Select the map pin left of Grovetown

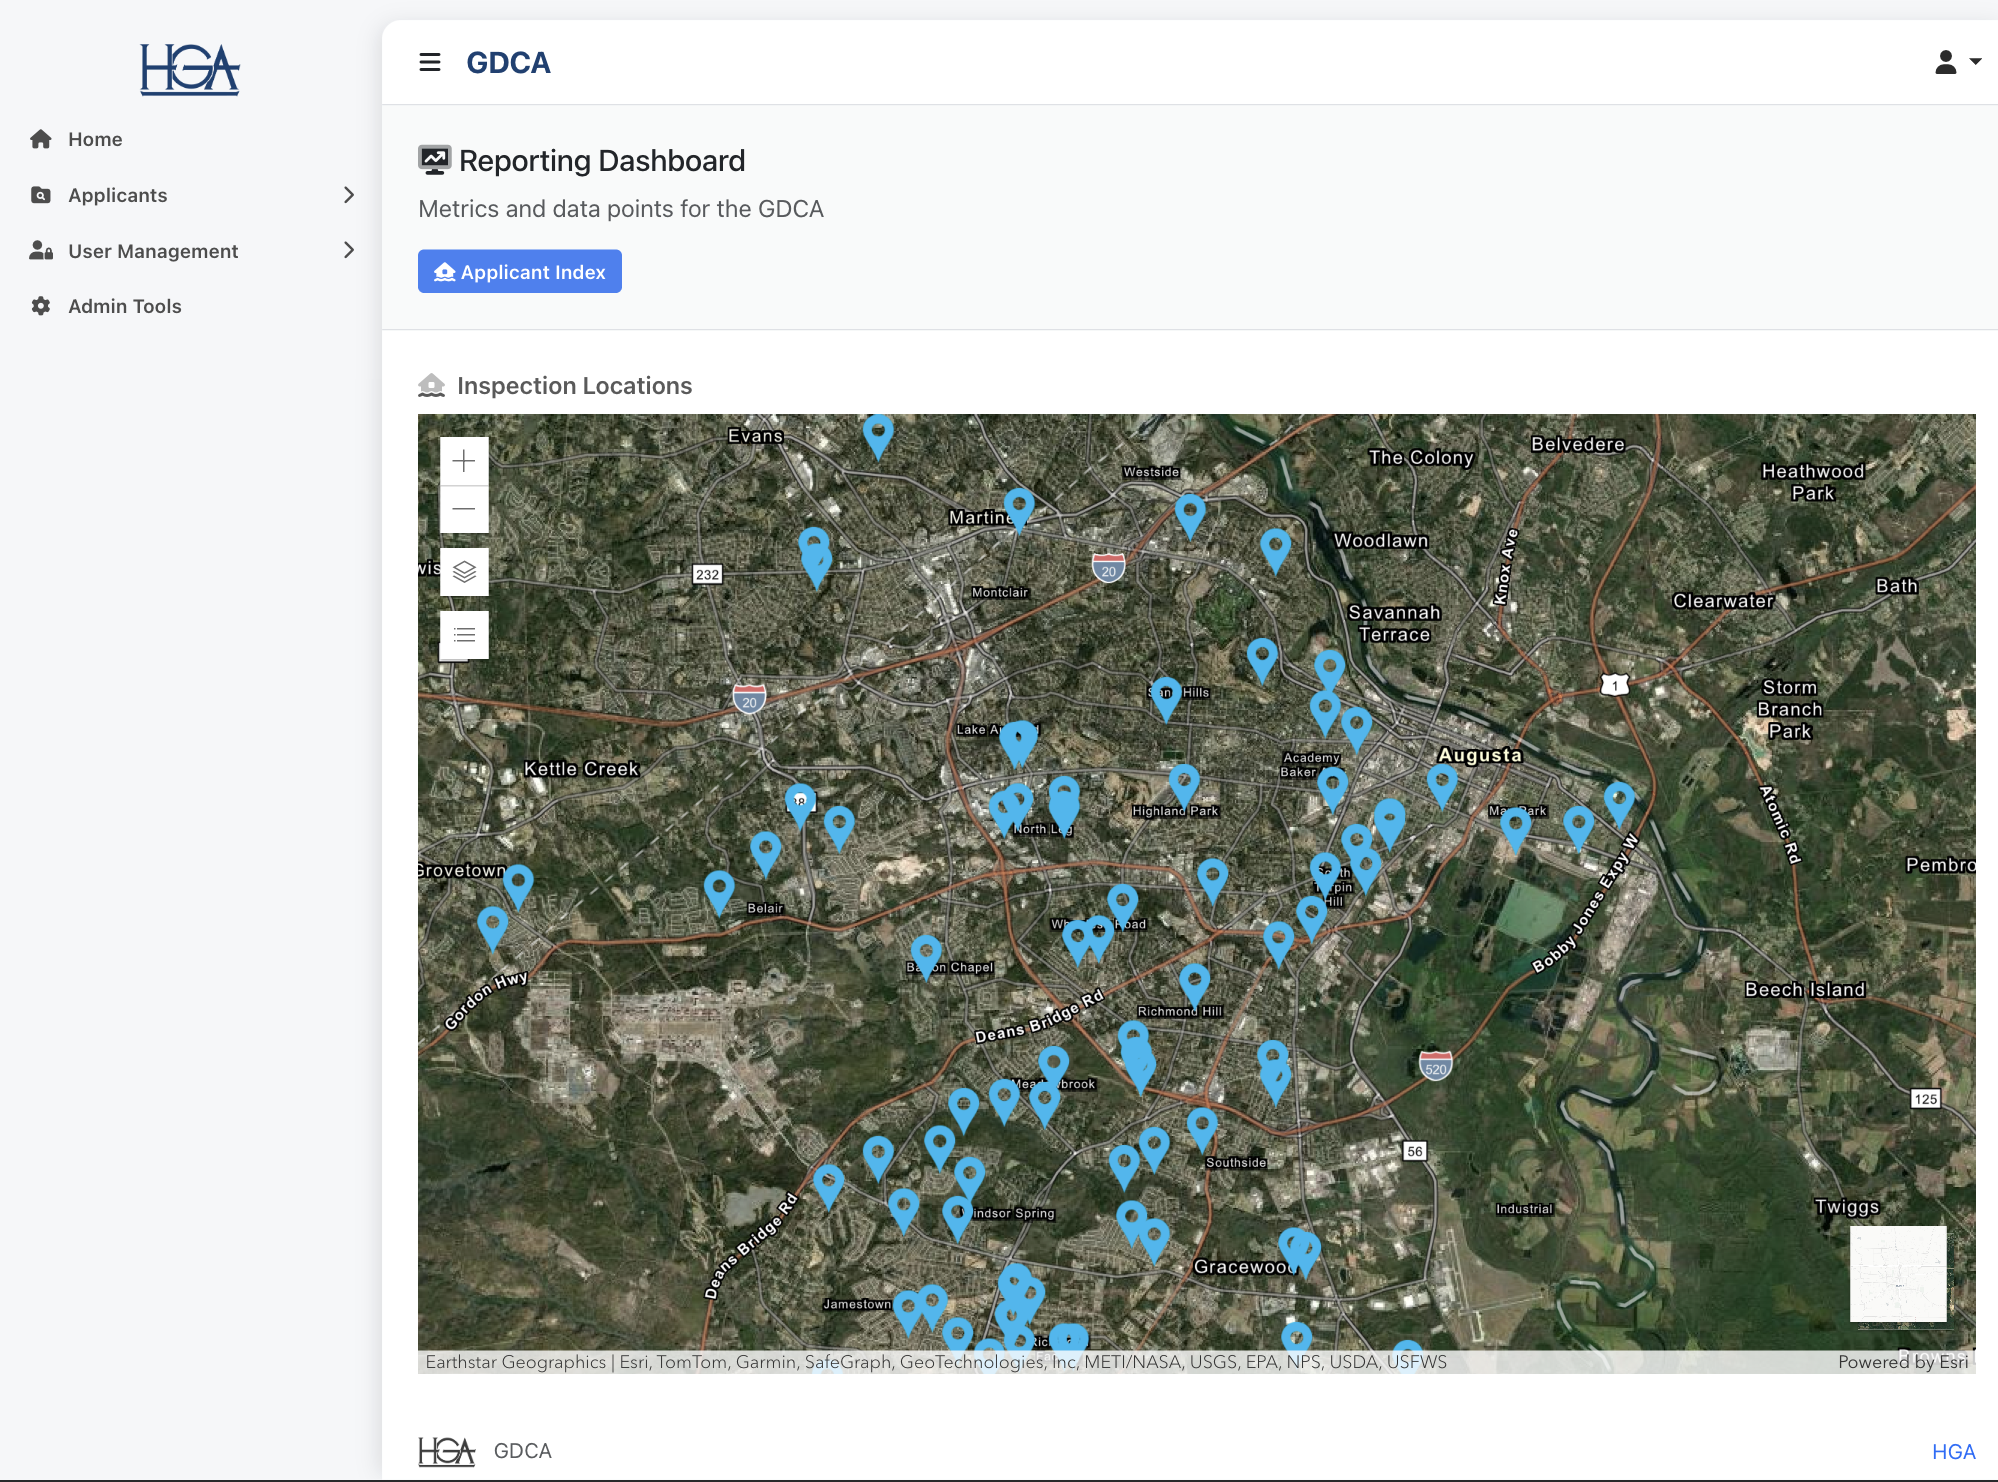point(492,929)
